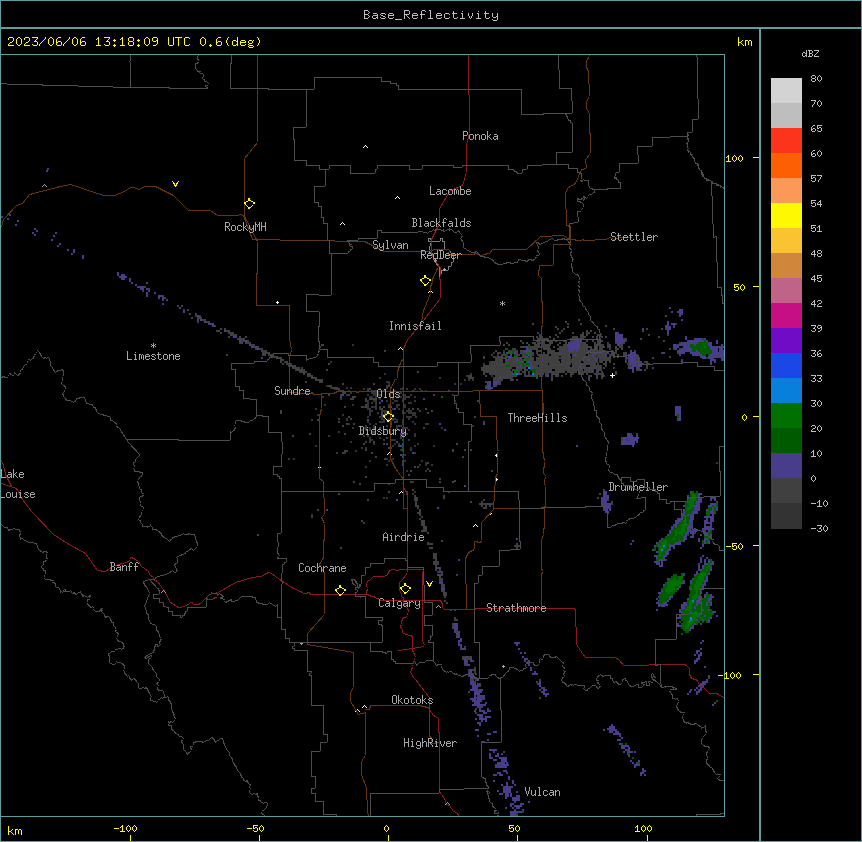Image resolution: width=862 pixels, height=842 pixels.
Task: Click the green echo band southeast of Drumheller
Action: (x=677, y=528)
